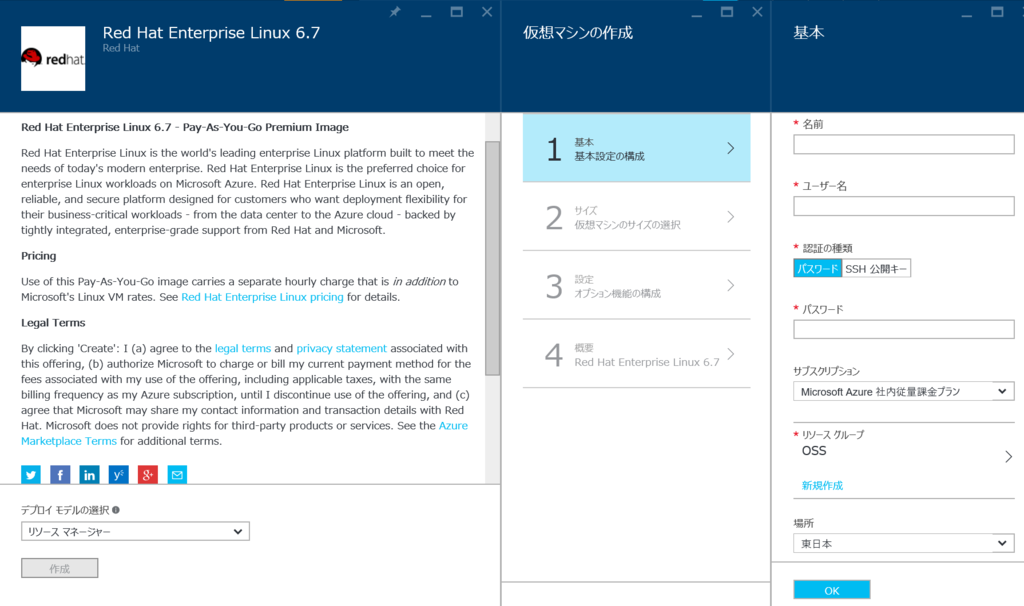Open the 場所 location dropdown

click(904, 543)
